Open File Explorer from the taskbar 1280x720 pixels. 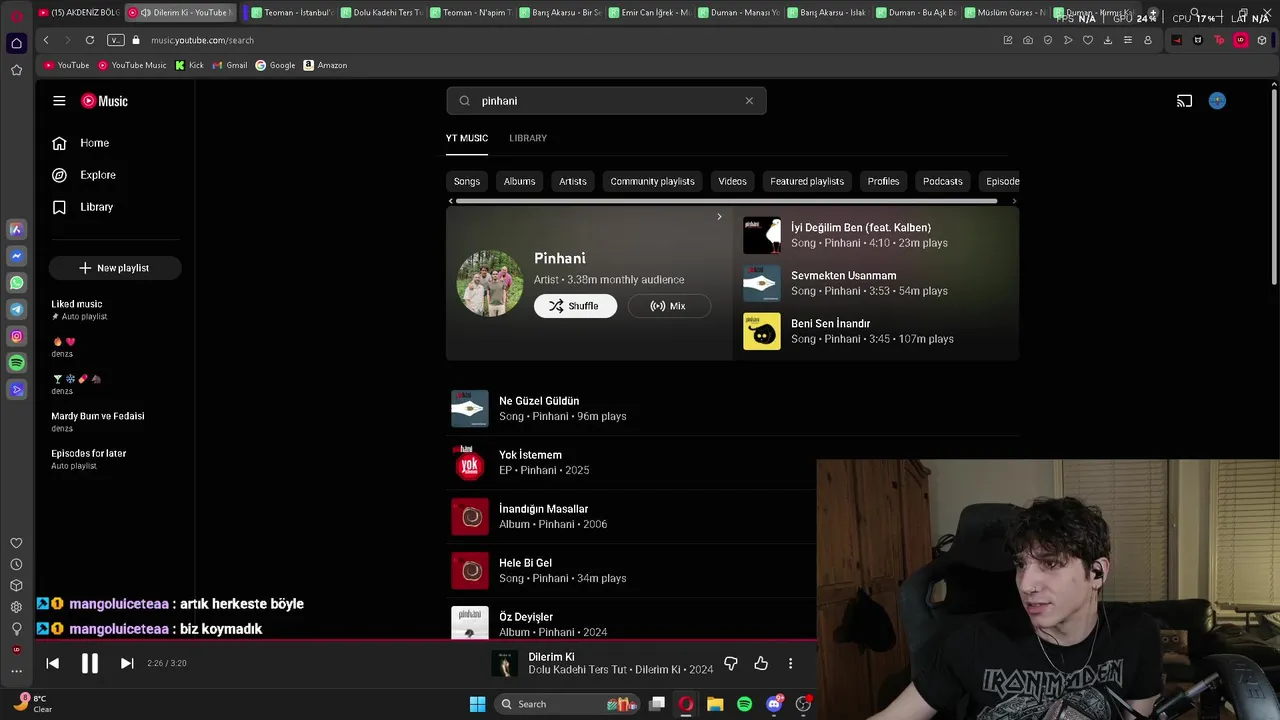[715, 704]
